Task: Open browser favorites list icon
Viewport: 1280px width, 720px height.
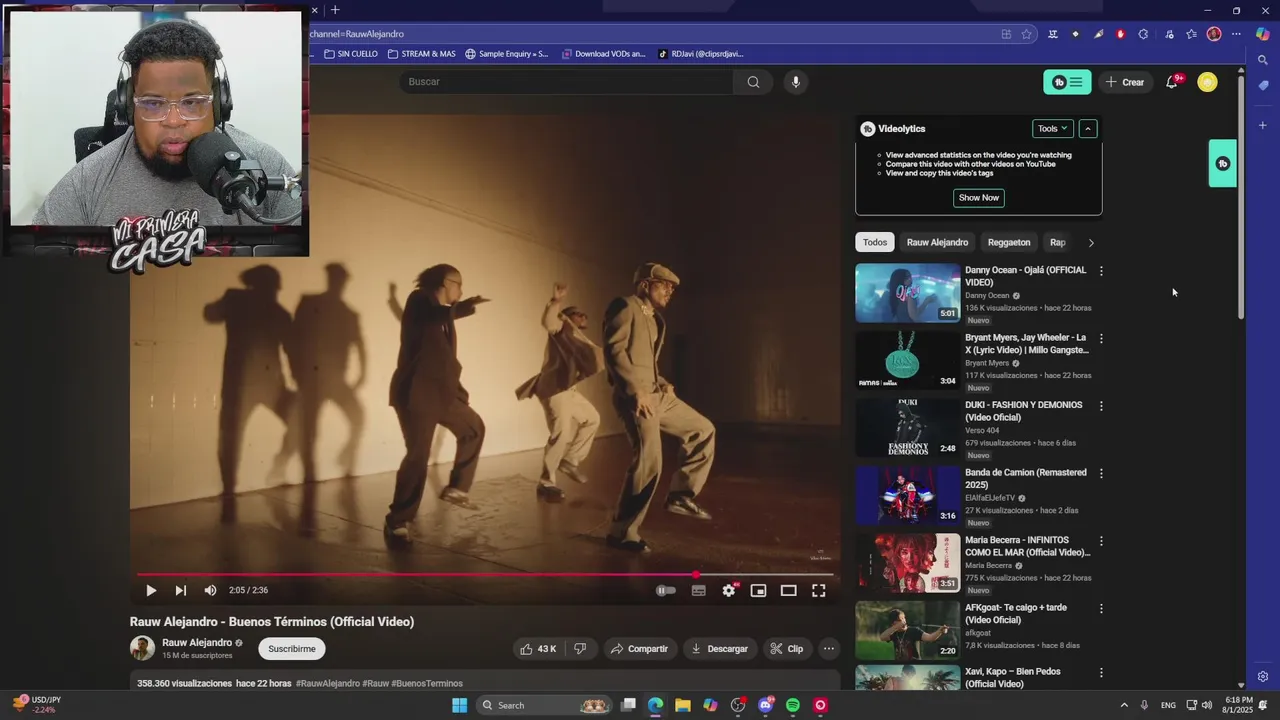Action: 1191,34
